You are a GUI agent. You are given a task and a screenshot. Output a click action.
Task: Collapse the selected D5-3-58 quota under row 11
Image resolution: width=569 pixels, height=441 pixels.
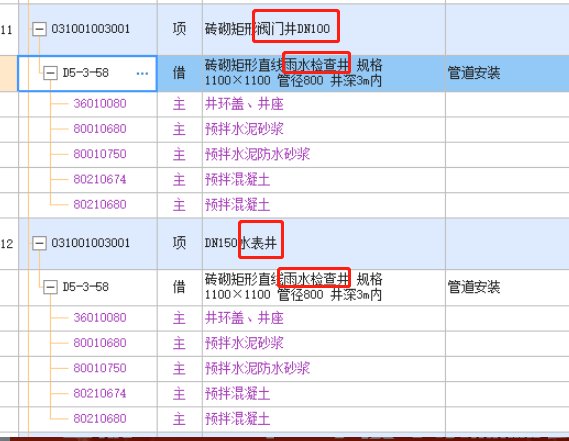tap(50, 73)
